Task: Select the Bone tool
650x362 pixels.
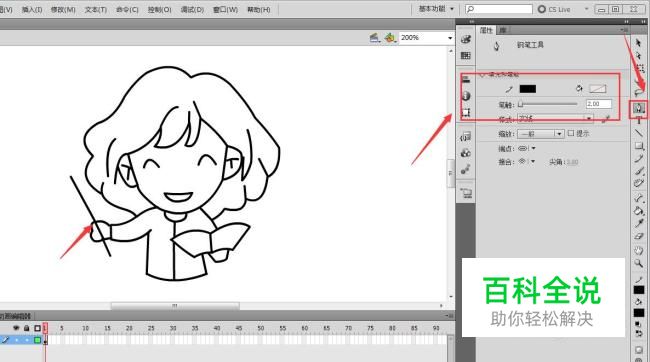Action: click(639, 199)
